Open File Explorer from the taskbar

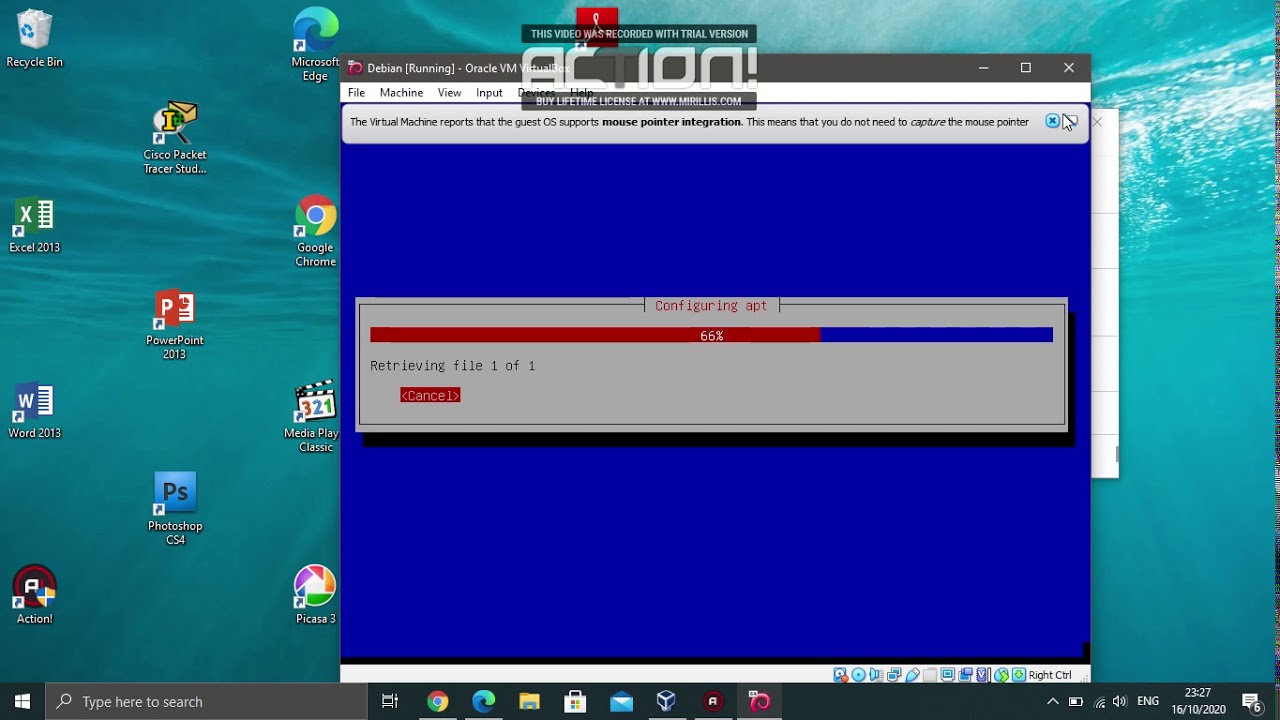(529, 702)
